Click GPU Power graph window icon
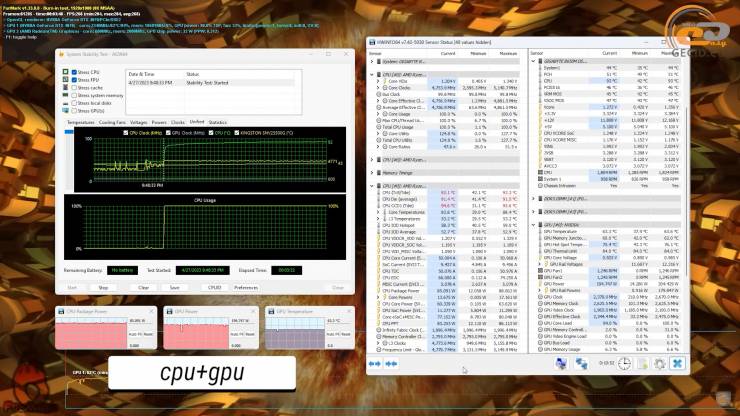 [x=169, y=312]
